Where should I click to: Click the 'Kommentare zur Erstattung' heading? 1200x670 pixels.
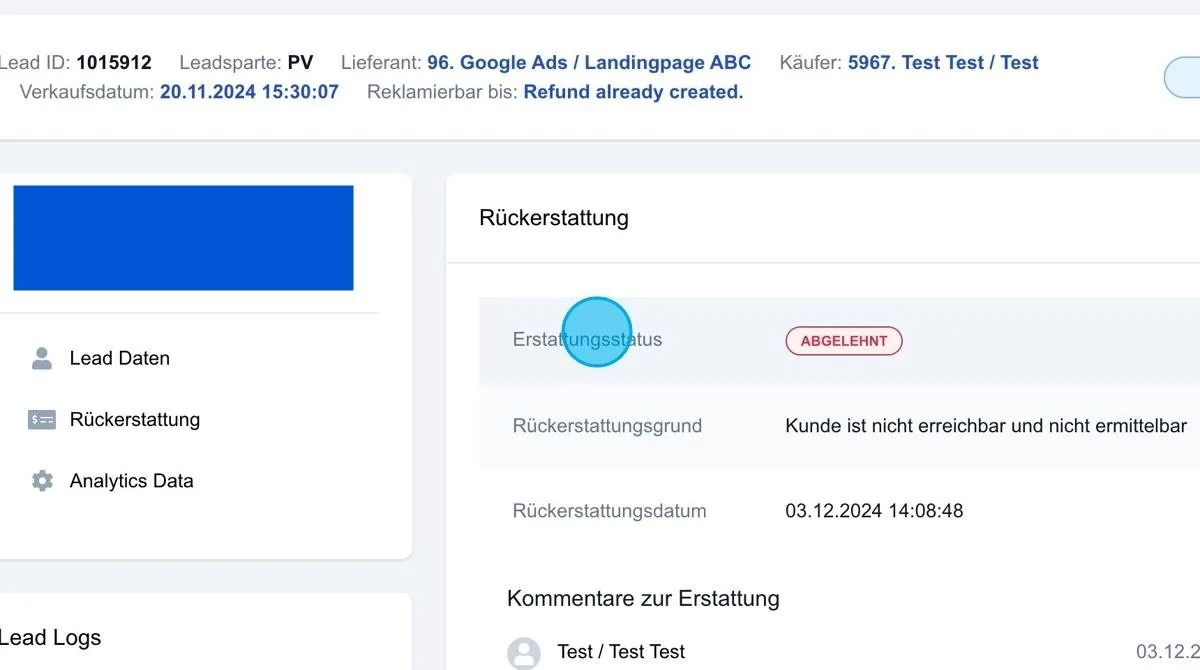[643, 599]
